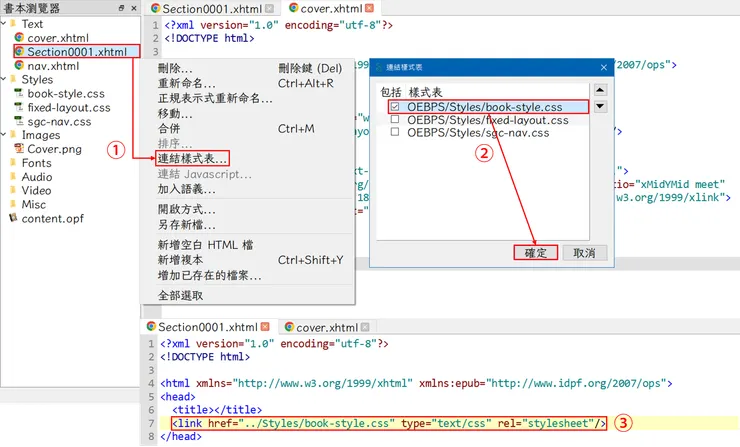740x447 pixels.
Task: Confirm the dialog with 確定
Action: 536,253
